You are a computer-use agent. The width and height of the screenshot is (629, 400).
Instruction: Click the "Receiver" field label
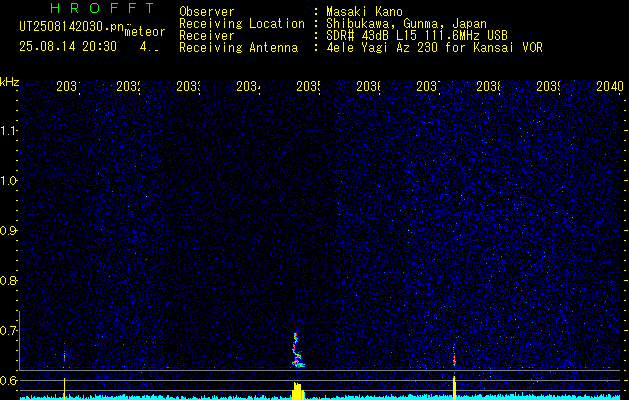(207, 36)
